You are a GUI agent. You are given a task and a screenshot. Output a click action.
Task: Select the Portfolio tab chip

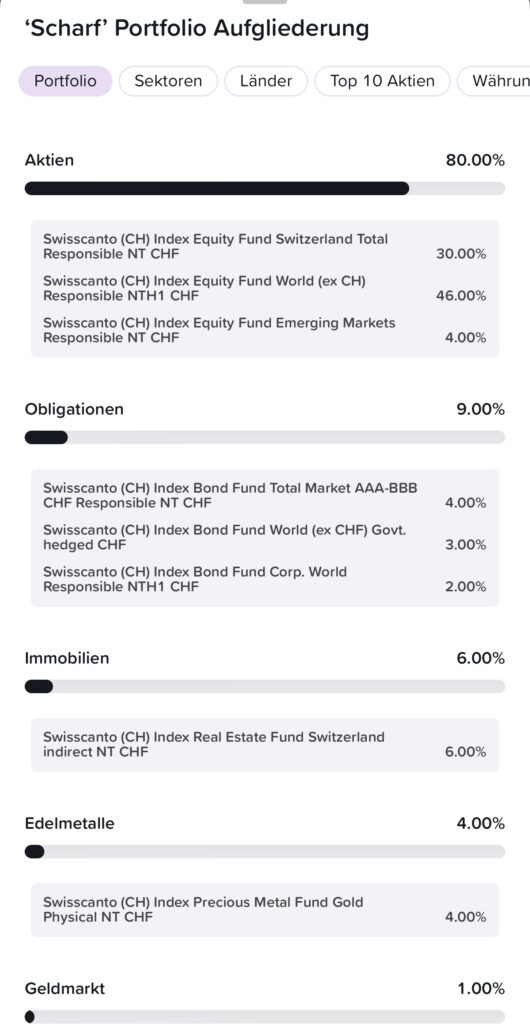[65, 81]
